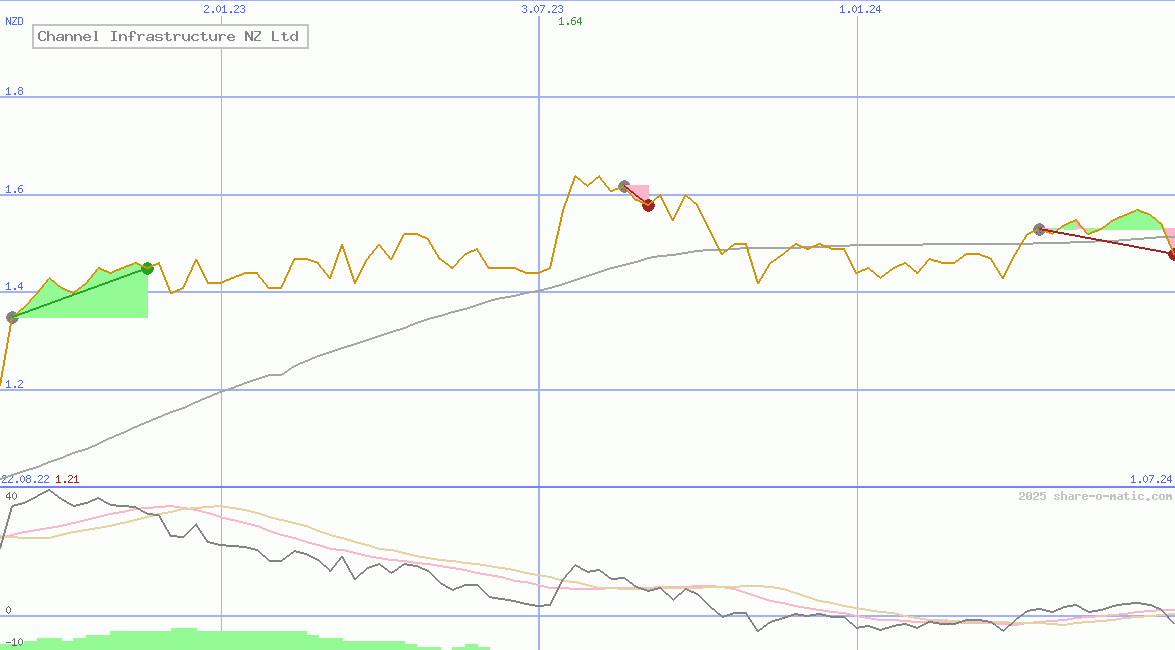This screenshot has width=1175, height=650.
Task: Click the 1.07.24 end date label
Action: [1151, 479]
